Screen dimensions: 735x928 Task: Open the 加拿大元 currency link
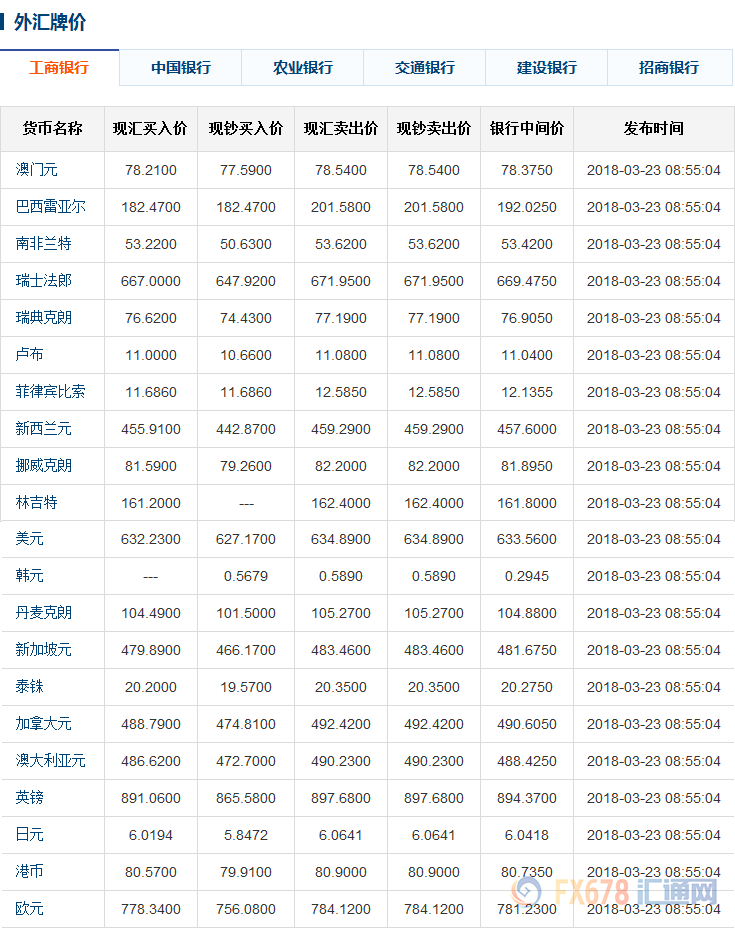[43, 724]
